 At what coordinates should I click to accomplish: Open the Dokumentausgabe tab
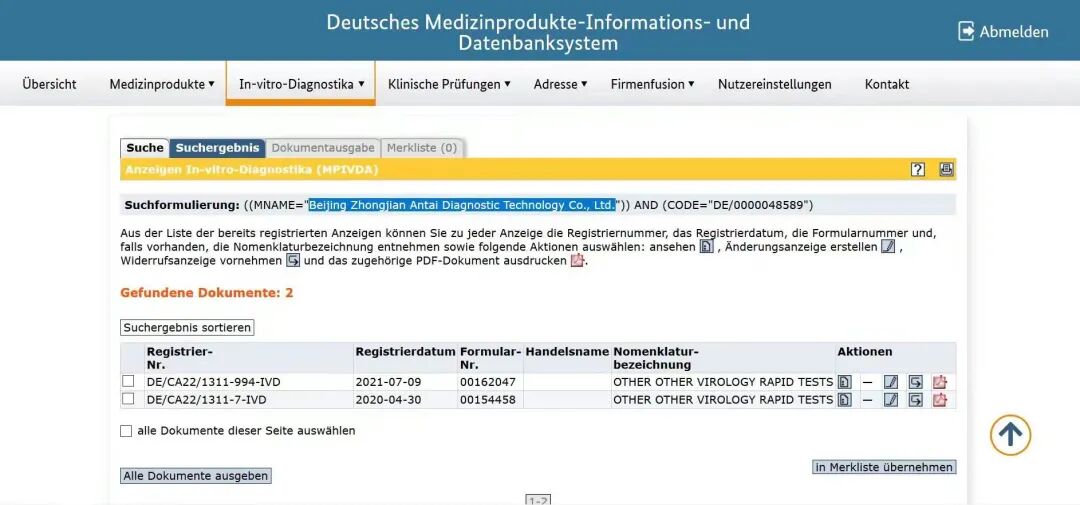(x=323, y=147)
